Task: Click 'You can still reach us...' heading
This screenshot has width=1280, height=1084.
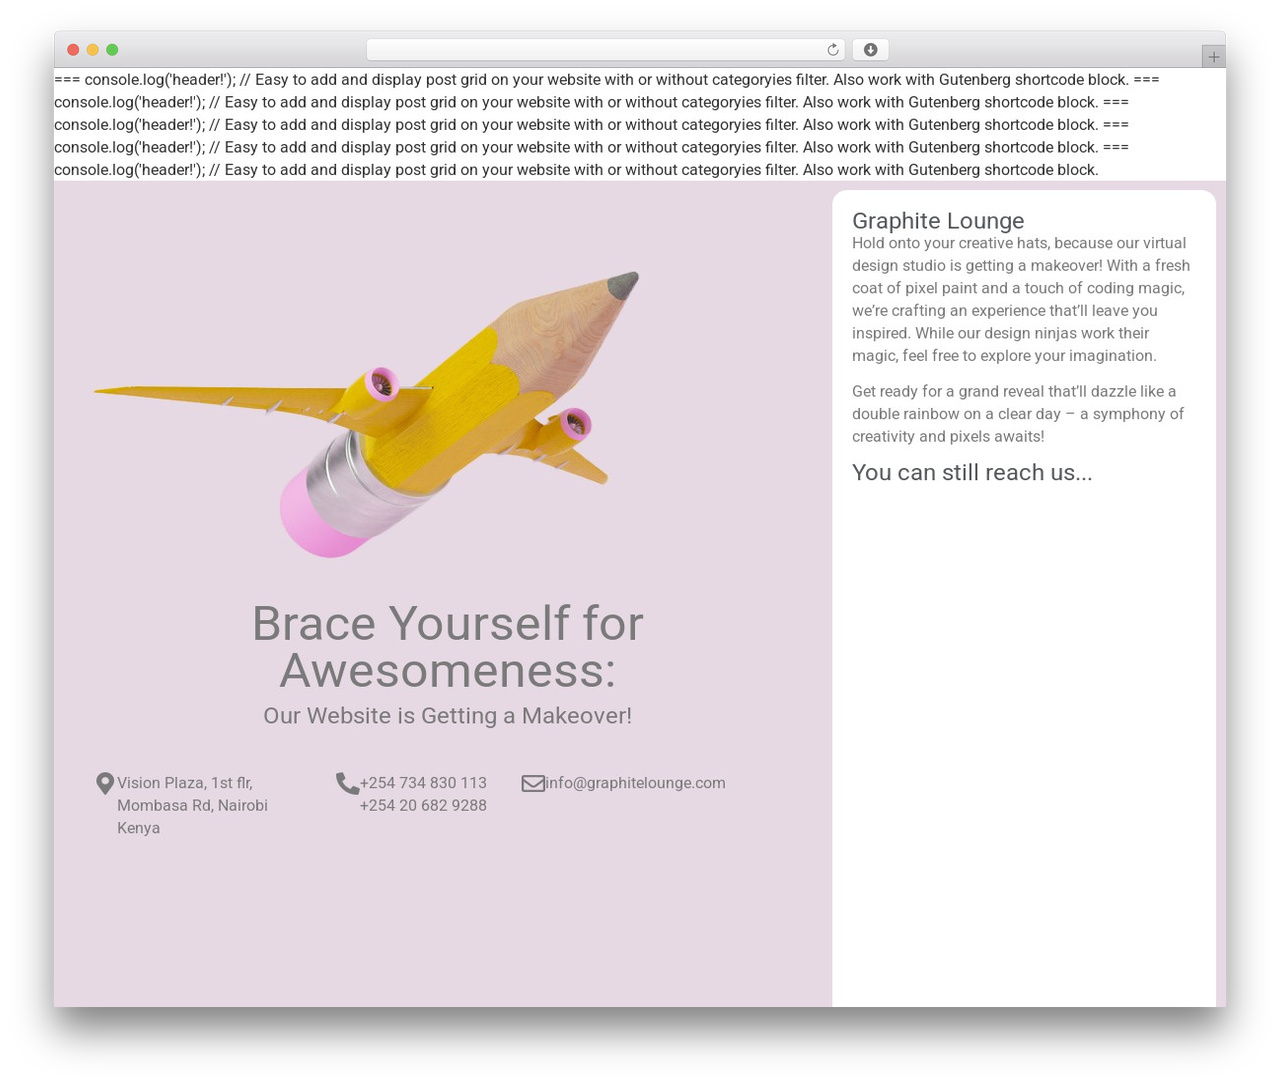Action: coord(972,472)
